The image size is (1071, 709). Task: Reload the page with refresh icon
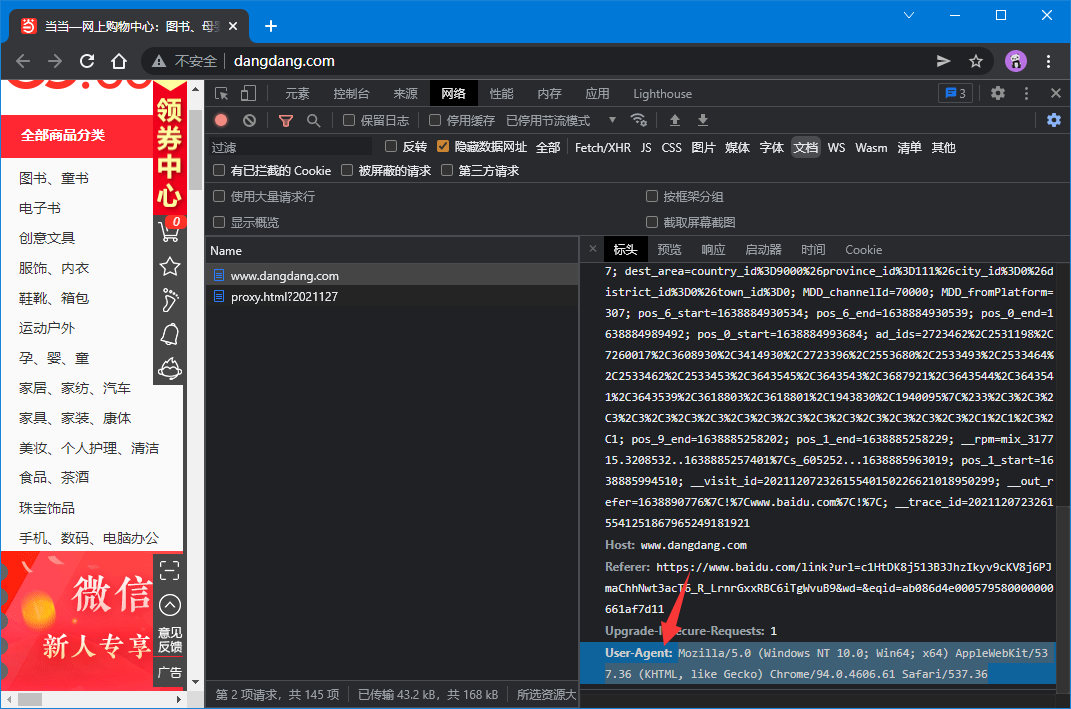[x=87, y=61]
